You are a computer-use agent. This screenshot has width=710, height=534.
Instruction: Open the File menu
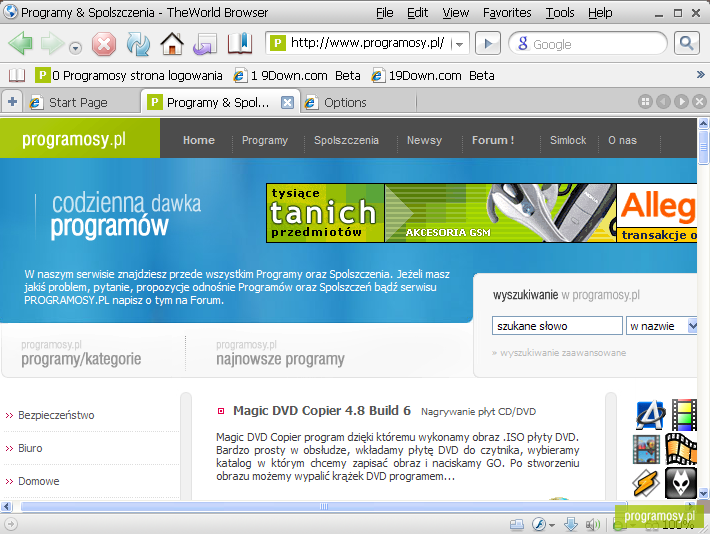pyautogui.click(x=384, y=13)
